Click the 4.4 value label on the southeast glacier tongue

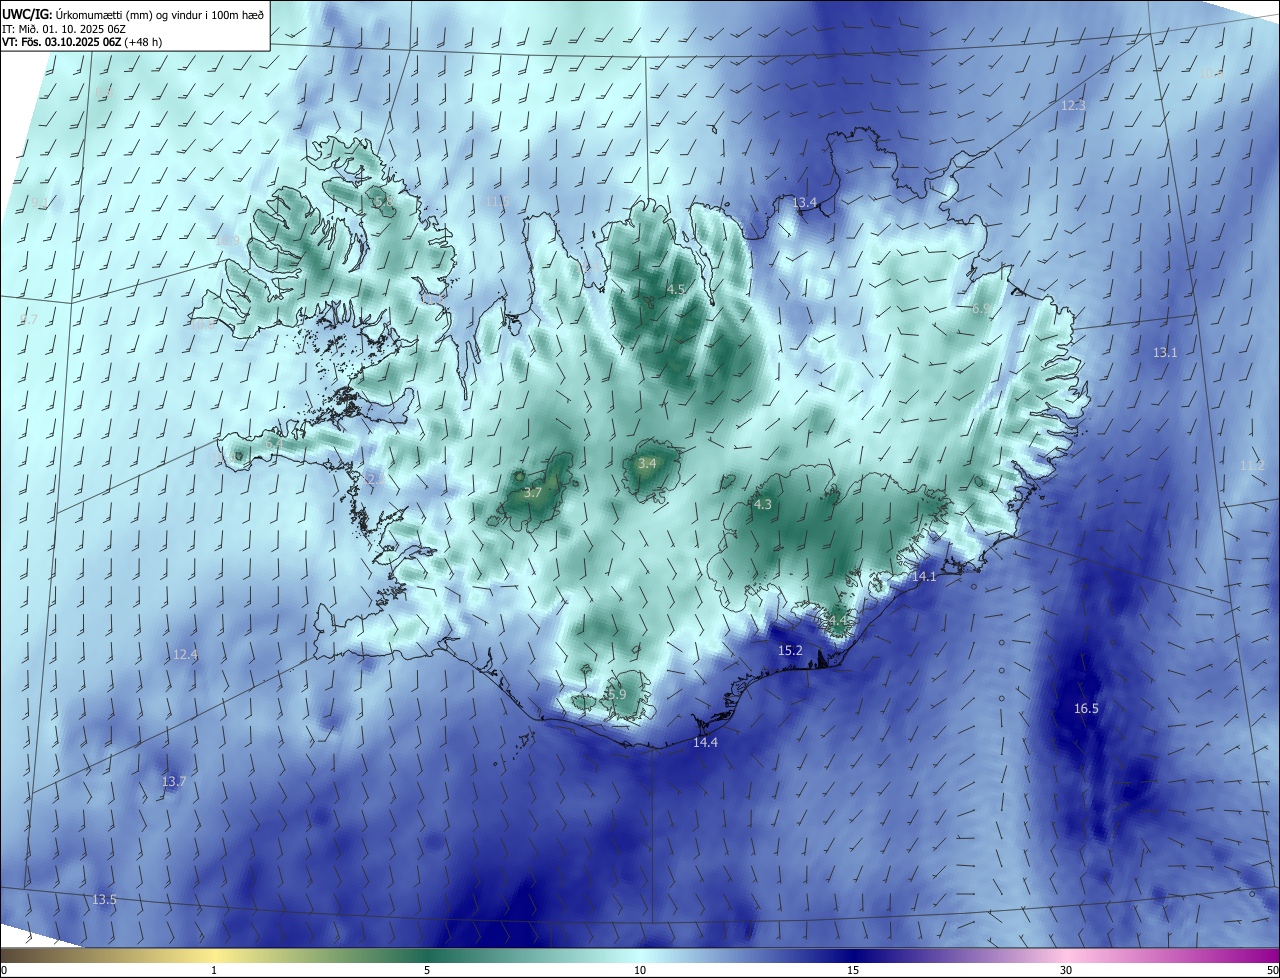pyautogui.click(x=836, y=621)
